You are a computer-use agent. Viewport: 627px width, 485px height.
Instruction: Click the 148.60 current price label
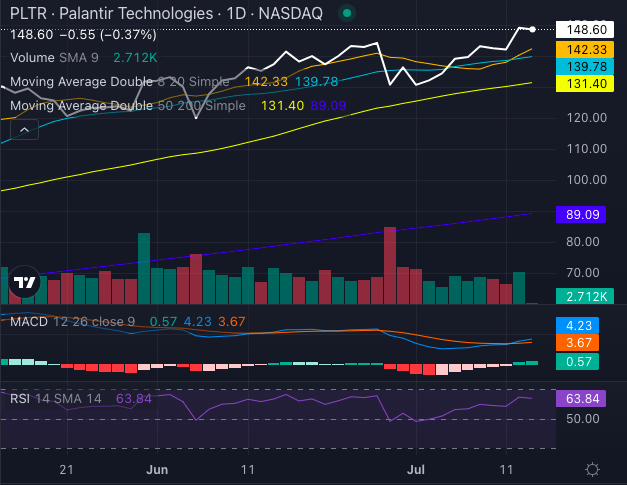click(585, 30)
